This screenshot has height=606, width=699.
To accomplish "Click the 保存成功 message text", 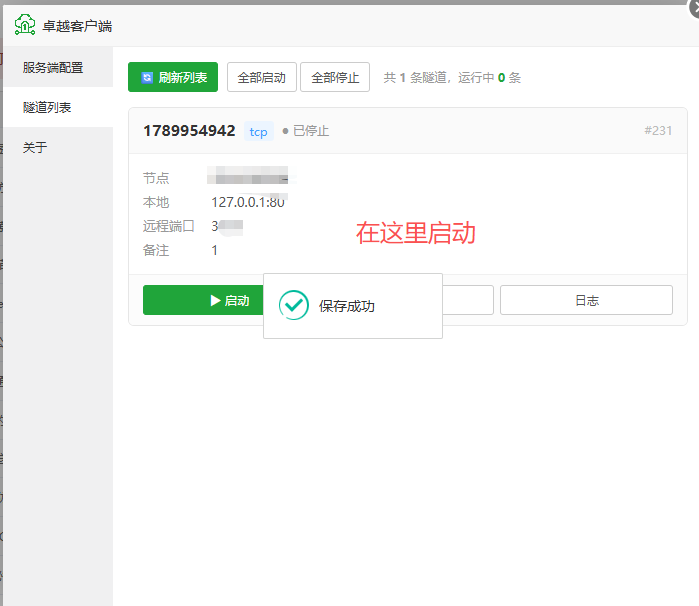I will click(347, 306).
